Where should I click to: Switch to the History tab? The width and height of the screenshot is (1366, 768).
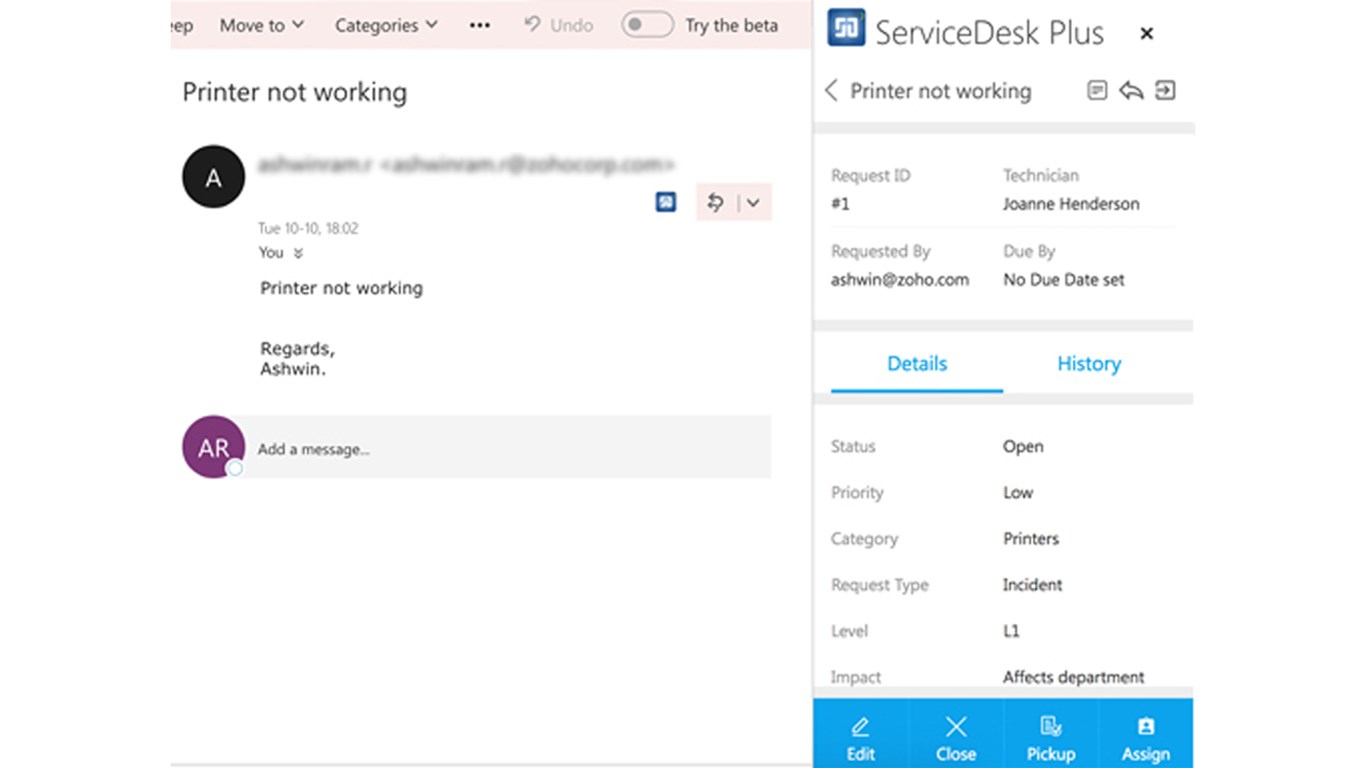click(1089, 364)
